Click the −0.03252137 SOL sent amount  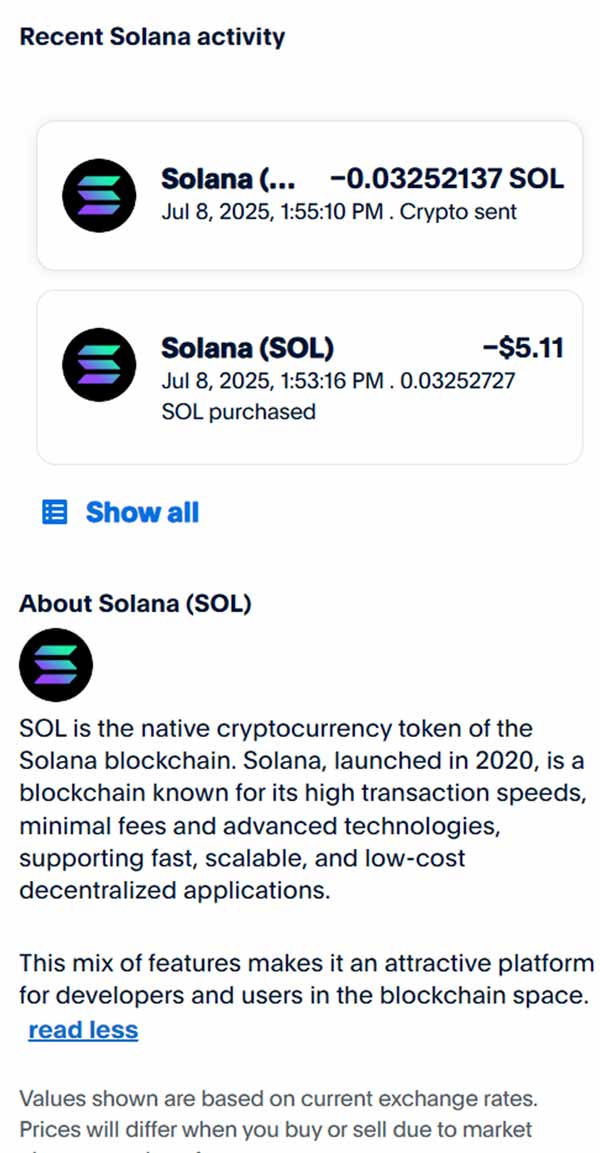(x=446, y=180)
